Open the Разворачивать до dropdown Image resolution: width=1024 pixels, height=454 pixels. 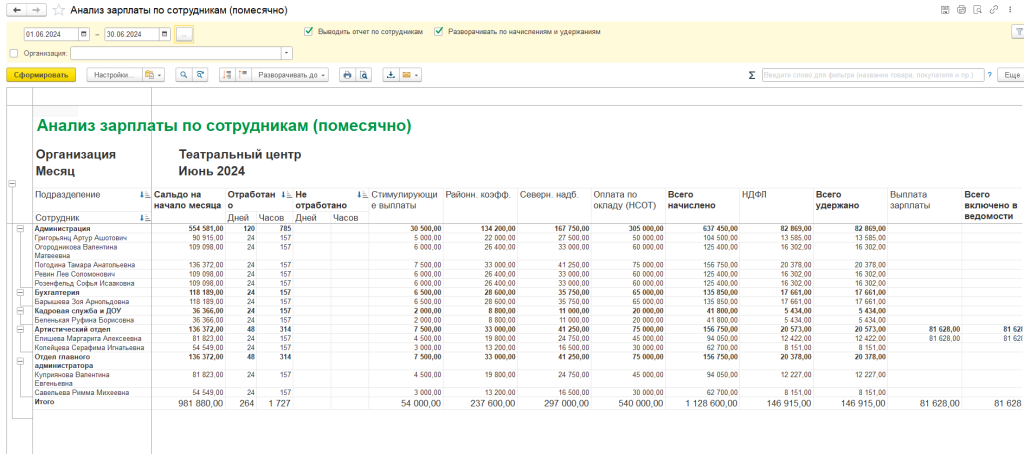pyautogui.click(x=290, y=75)
